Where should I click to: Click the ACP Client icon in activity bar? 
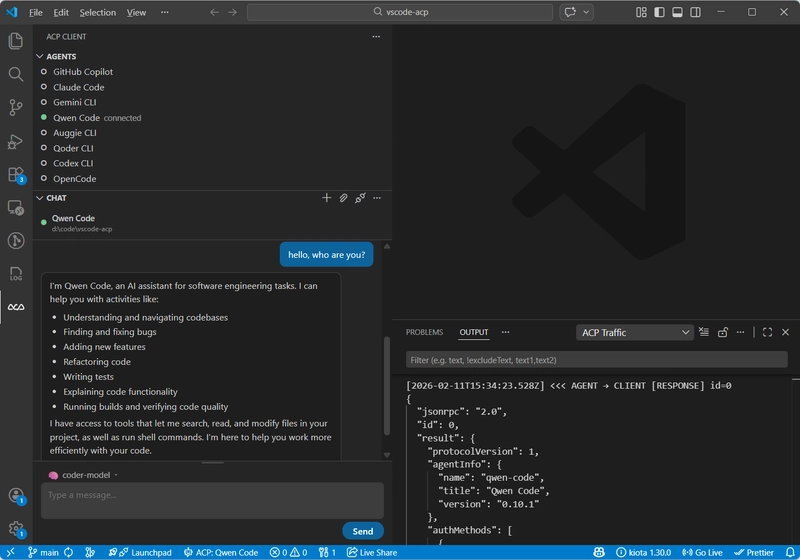tap(16, 307)
